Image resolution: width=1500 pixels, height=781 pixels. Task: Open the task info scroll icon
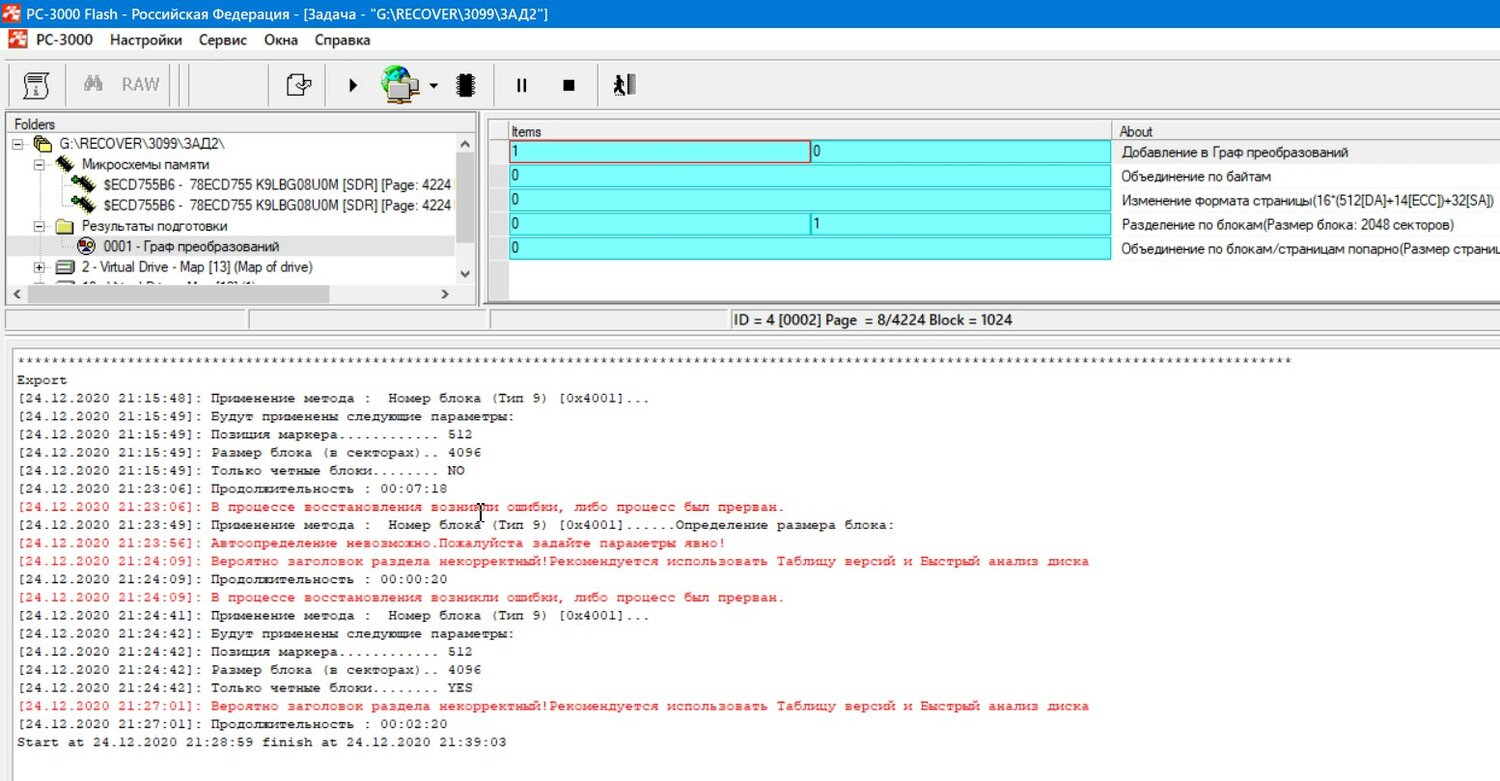[36, 85]
